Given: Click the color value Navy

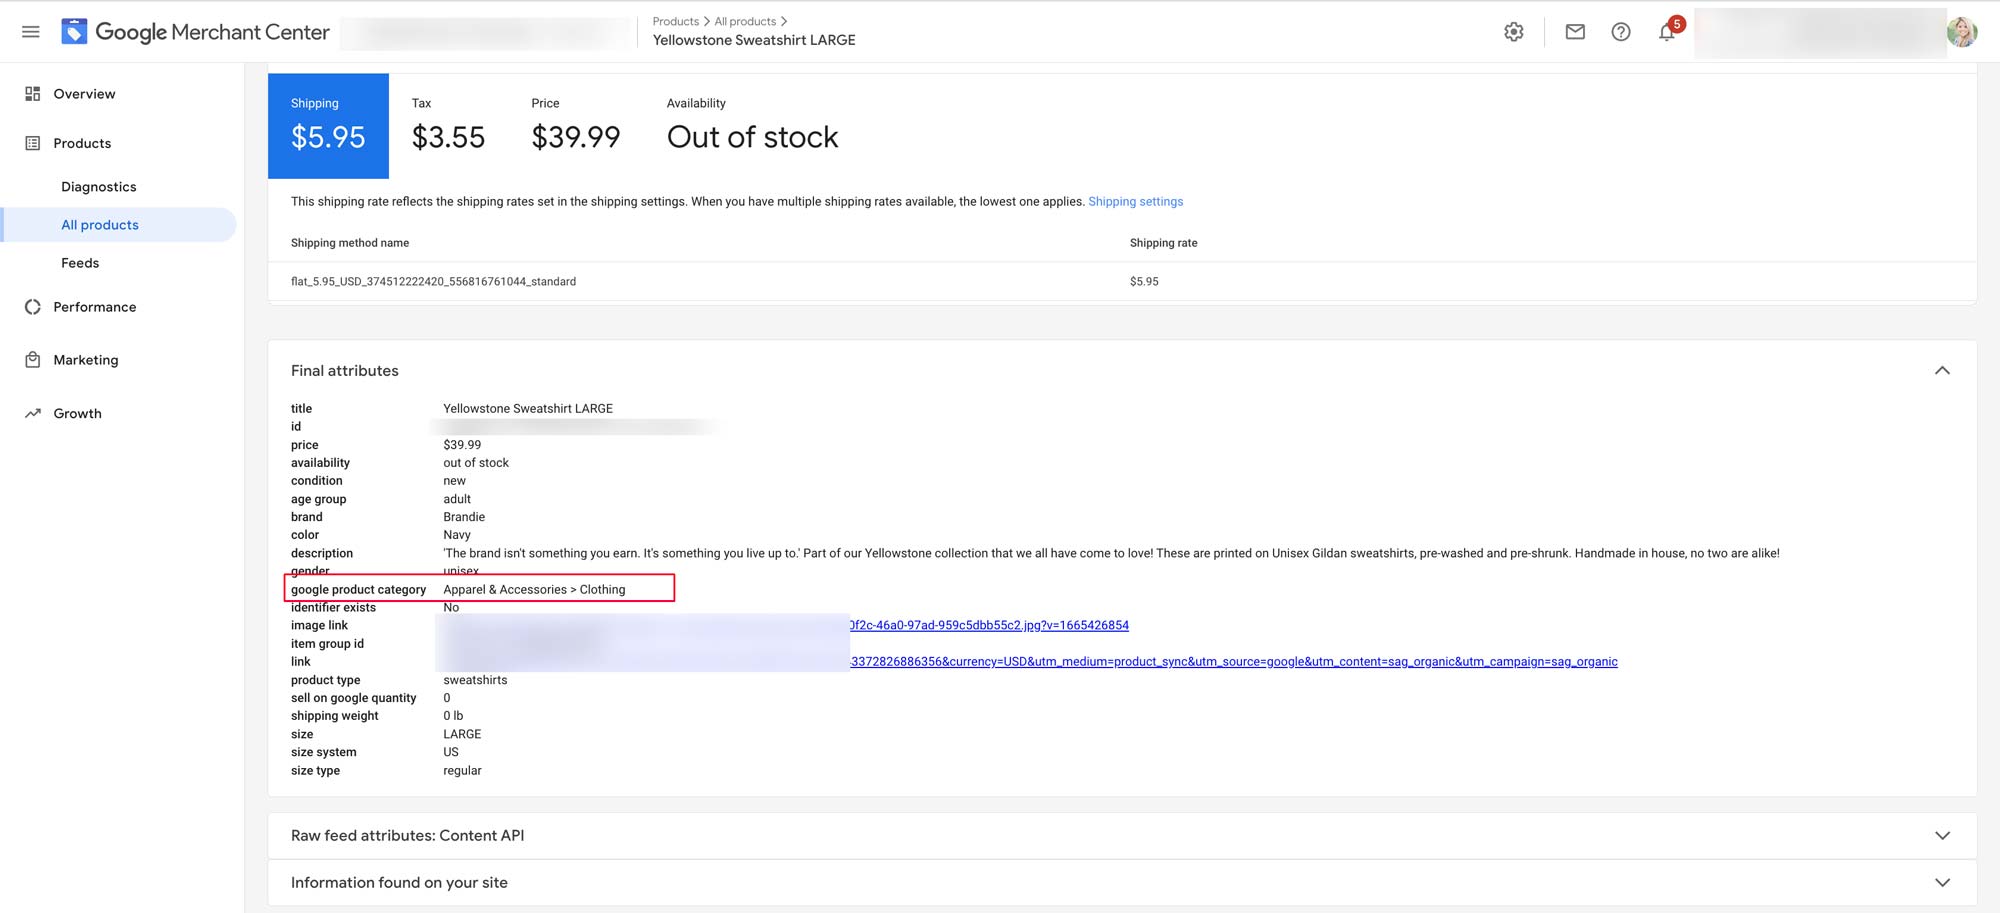Looking at the screenshot, I should 457,535.
